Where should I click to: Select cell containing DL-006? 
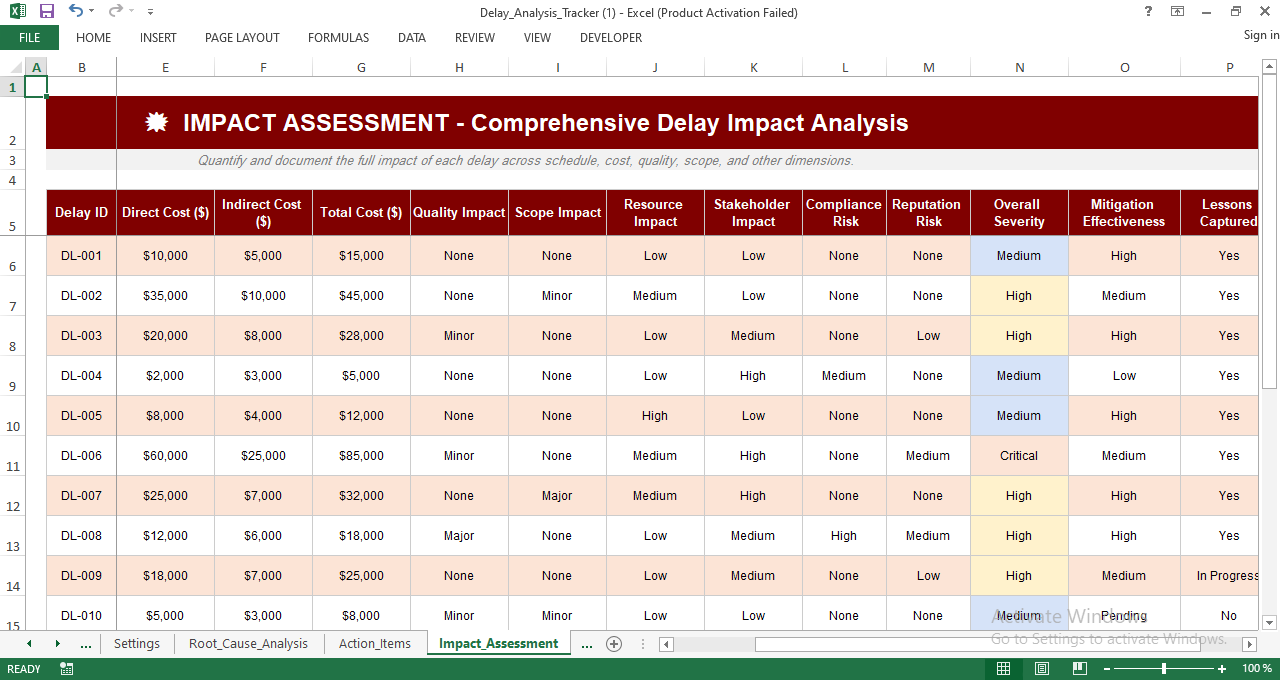[81, 455]
